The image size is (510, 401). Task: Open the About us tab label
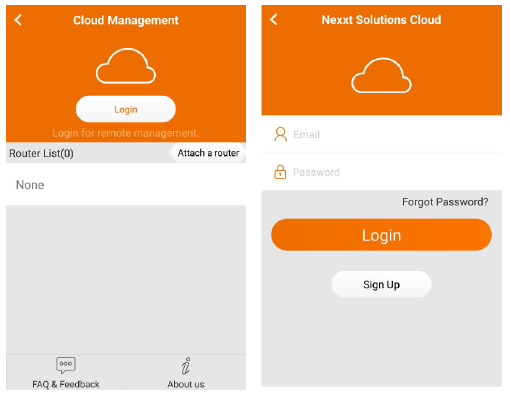[186, 384]
